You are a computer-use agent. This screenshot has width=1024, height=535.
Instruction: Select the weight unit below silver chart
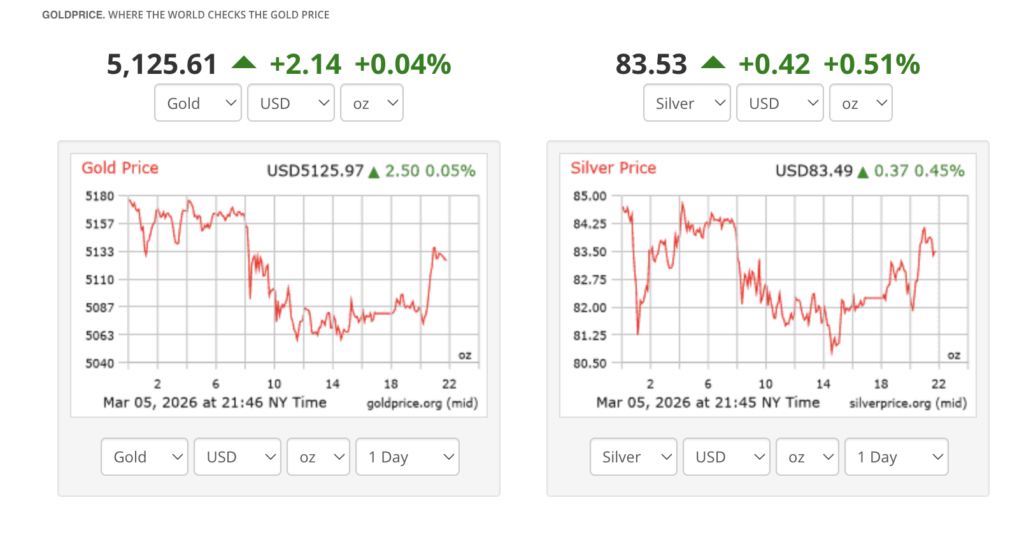[807, 457]
